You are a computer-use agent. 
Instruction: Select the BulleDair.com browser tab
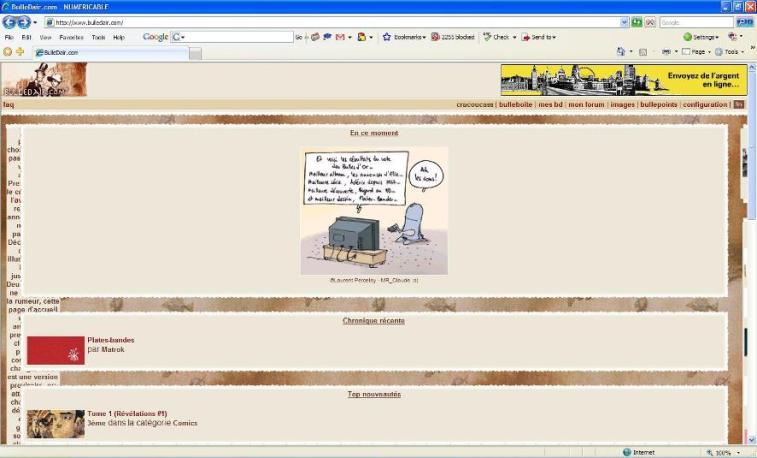tap(111, 53)
